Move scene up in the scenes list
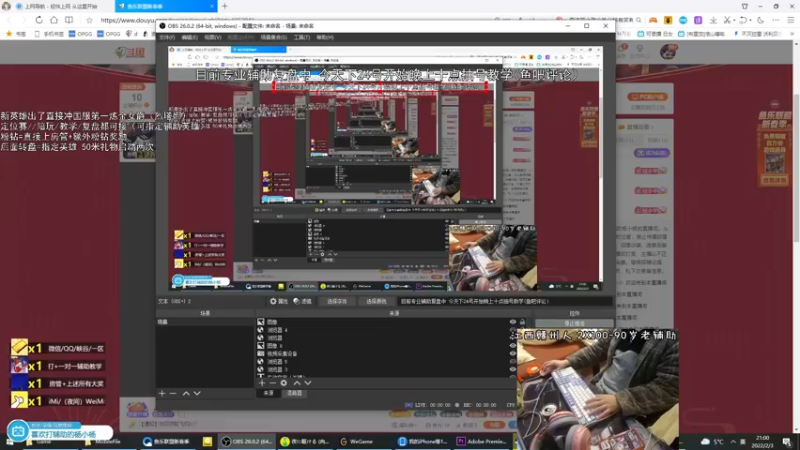Screen dimensions: 800x450 click(186, 393)
